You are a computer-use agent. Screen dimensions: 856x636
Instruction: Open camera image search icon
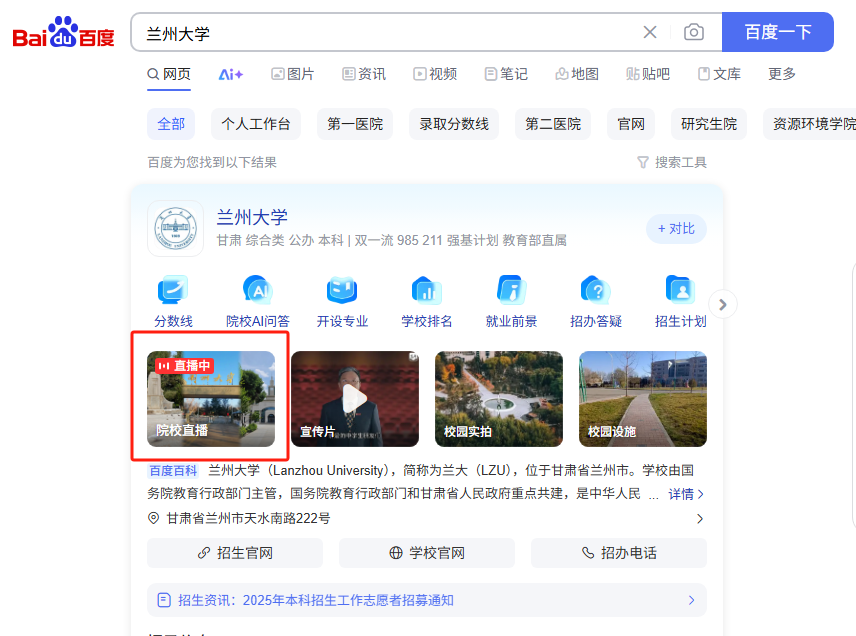point(693,32)
